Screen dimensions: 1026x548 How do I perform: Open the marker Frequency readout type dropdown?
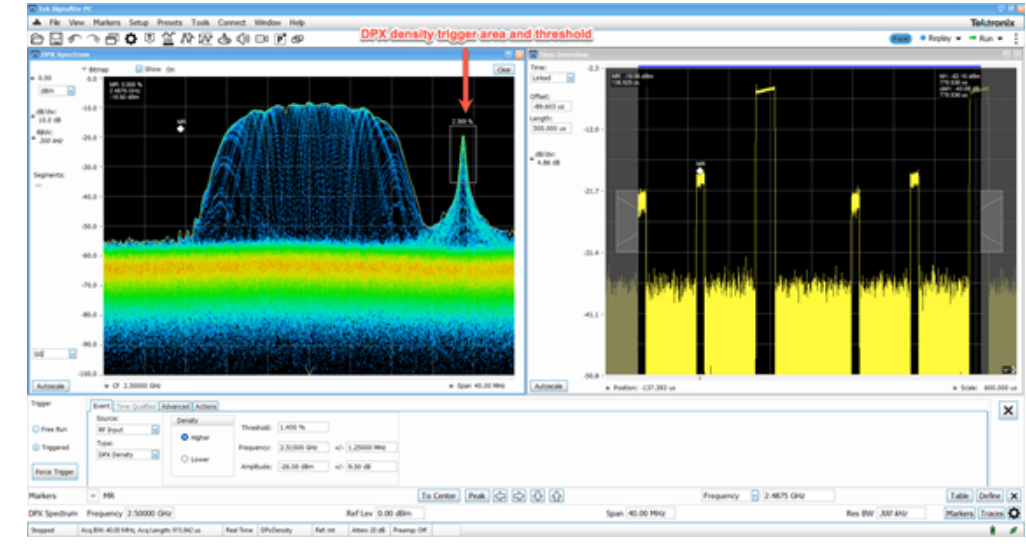[x=754, y=496]
